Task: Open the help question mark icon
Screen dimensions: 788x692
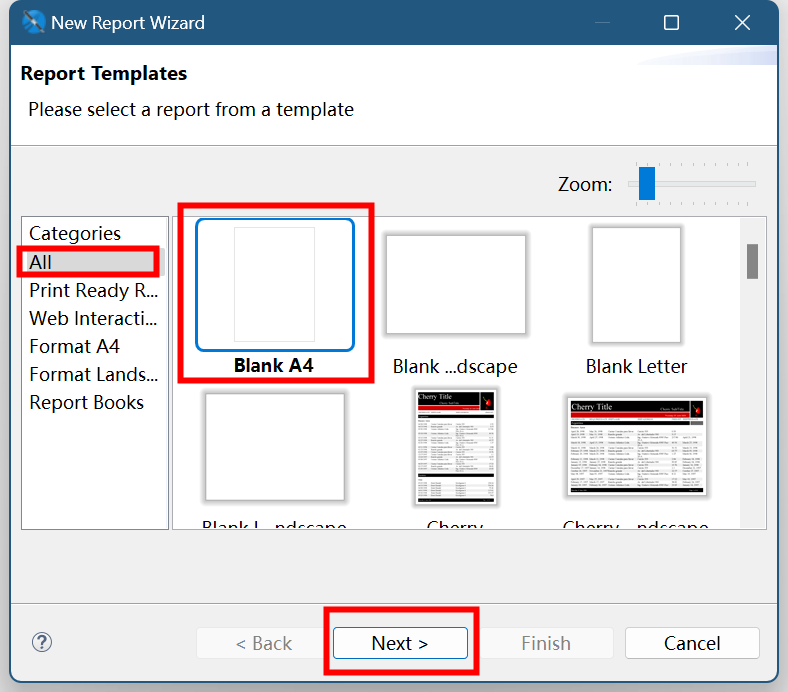Action: tap(42, 643)
